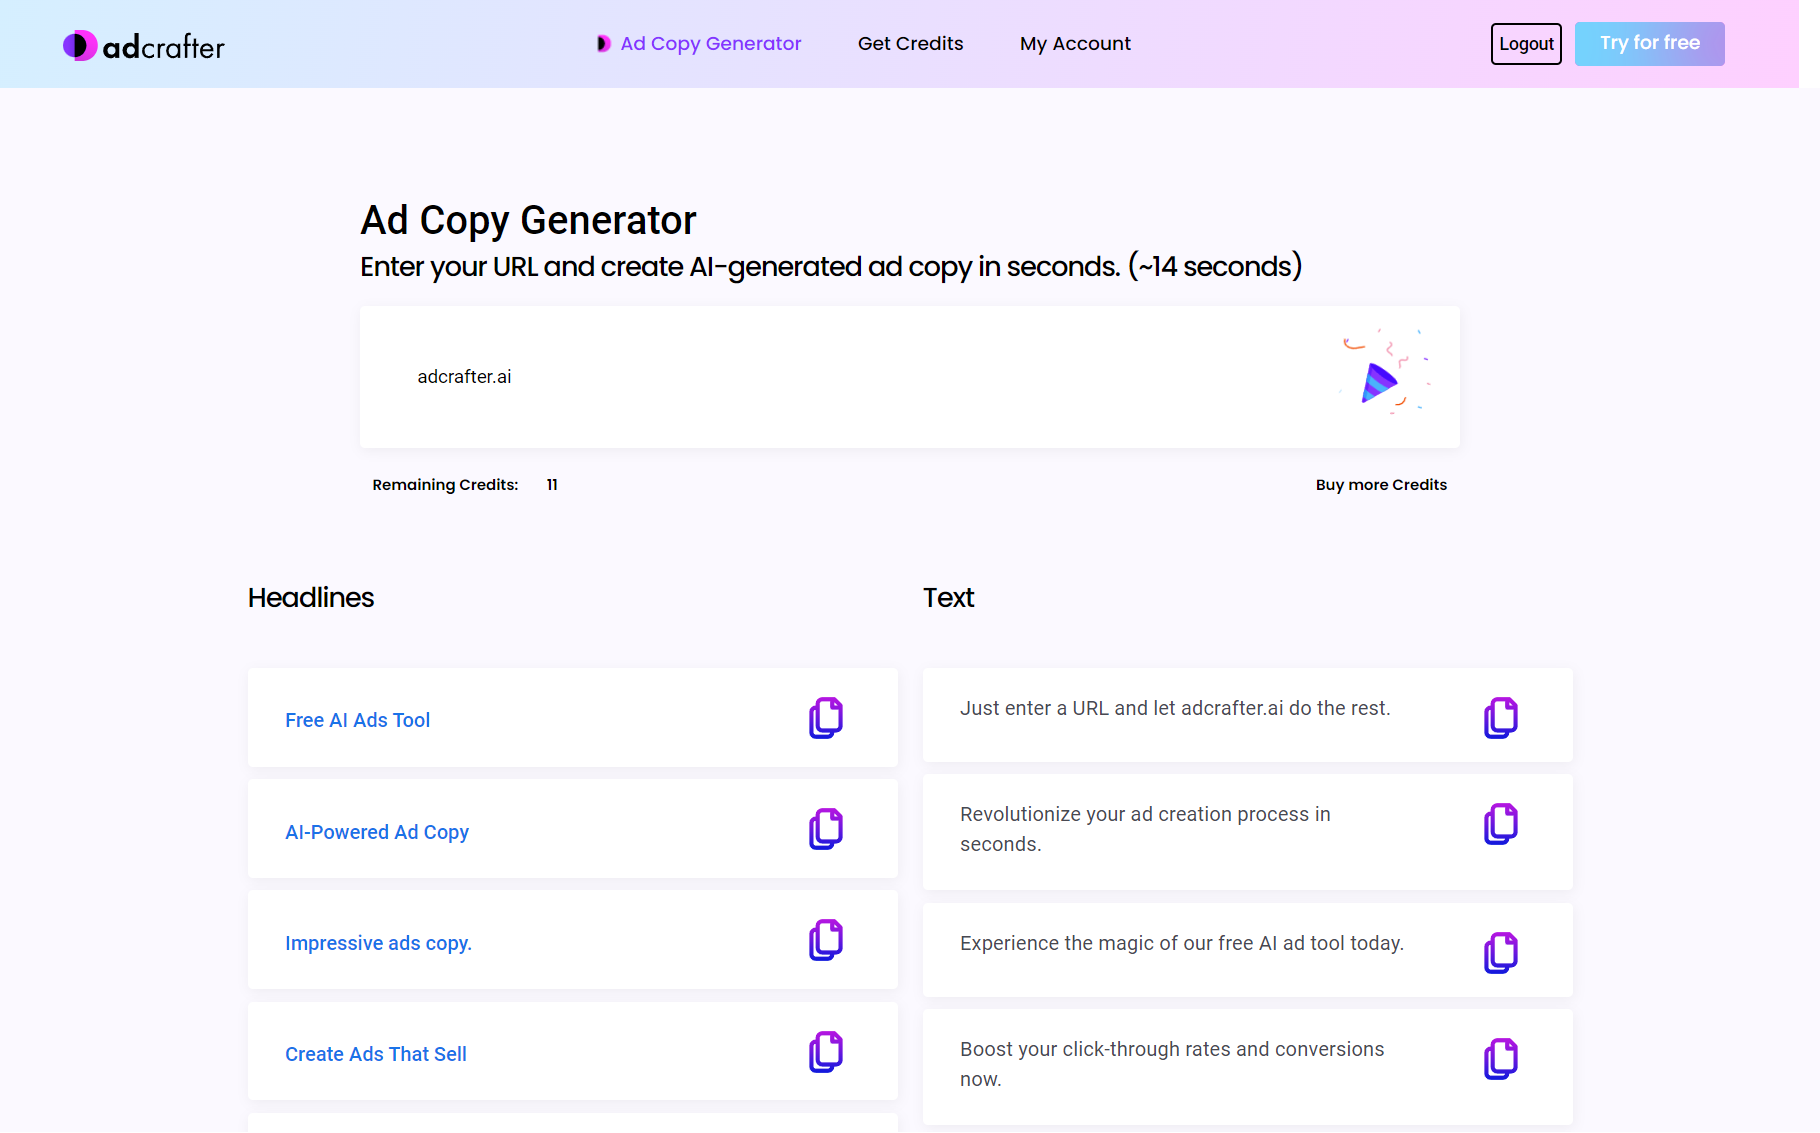Image resolution: width=1820 pixels, height=1133 pixels.
Task: Copy the 'Experience the magic' text
Action: (x=1500, y=953)
